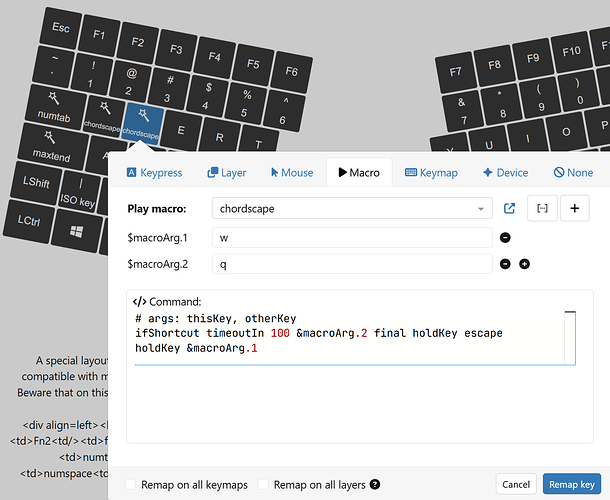Enable Remap on all keymaps checkbox

point(131,485)
